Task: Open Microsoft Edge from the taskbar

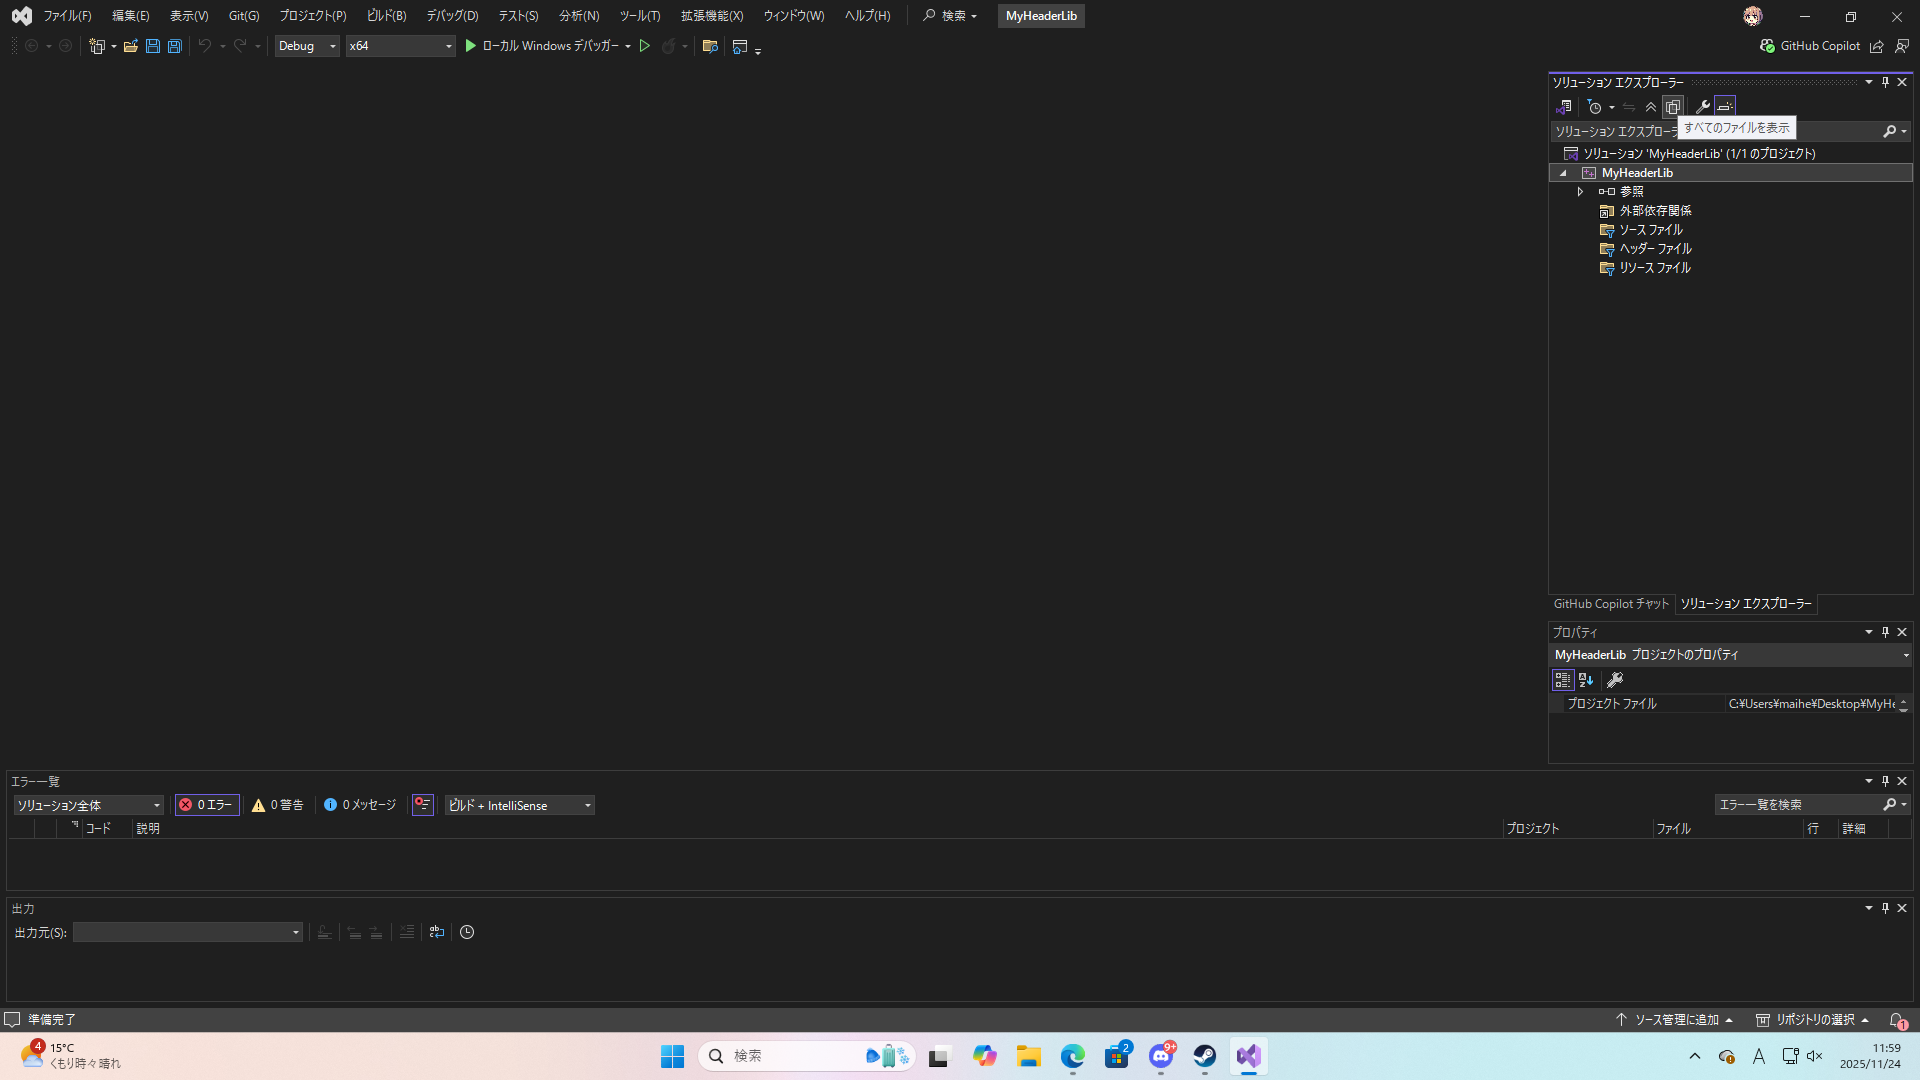Action: (x=1073, y=1056)
